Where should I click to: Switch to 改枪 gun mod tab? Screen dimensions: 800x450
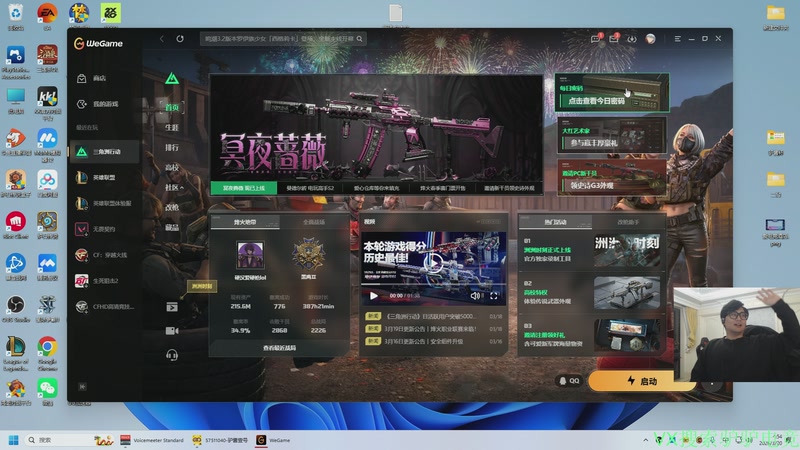(x=172, y=207)
